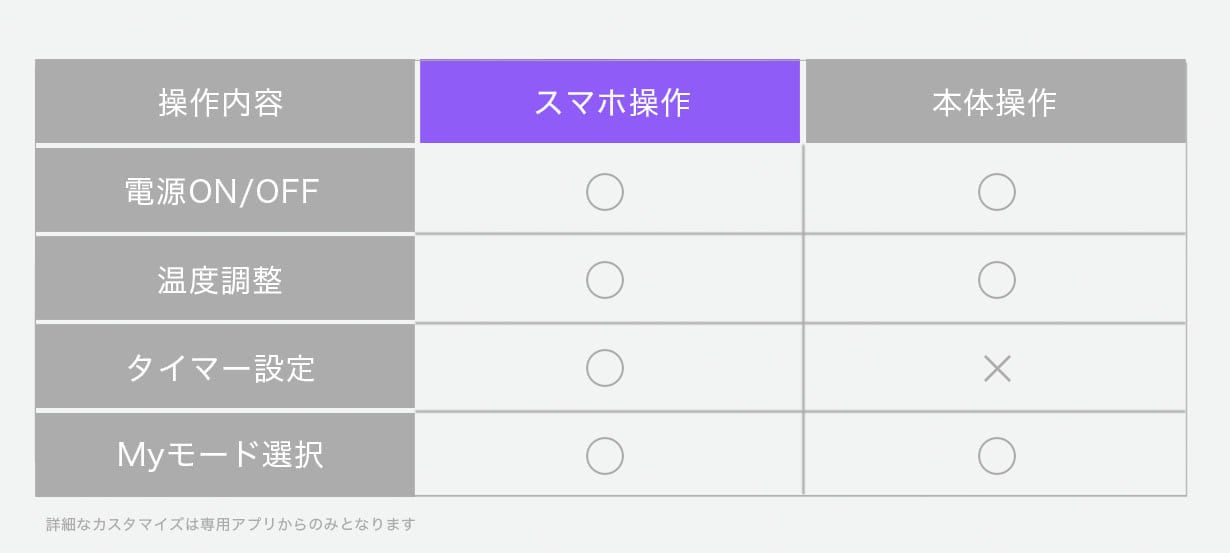Click the タイマー設定 row label
The width and height of the screenshot is (1230, 553).
coord(225,368)
